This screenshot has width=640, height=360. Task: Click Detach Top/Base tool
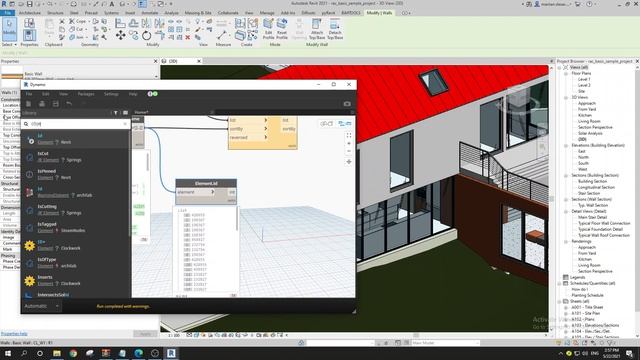click(335, 29)
